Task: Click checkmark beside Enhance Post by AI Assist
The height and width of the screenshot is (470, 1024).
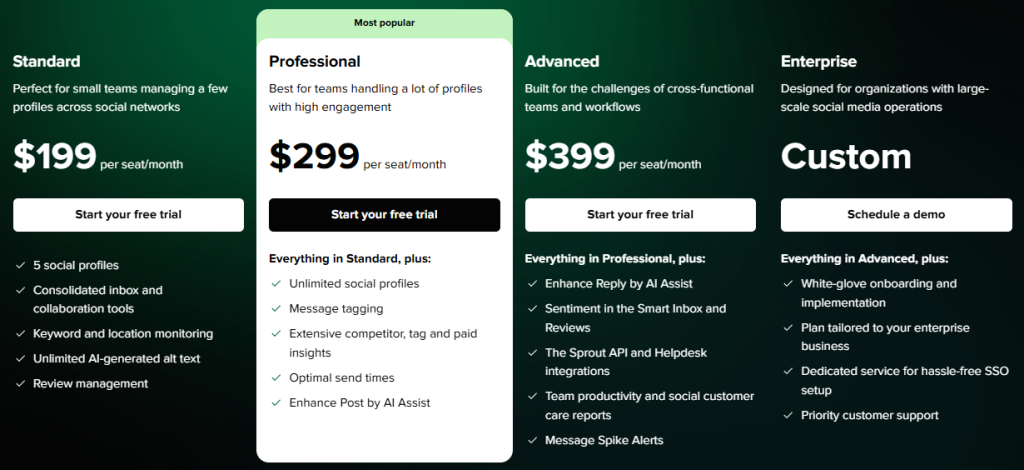Action: tap(277, 403)
